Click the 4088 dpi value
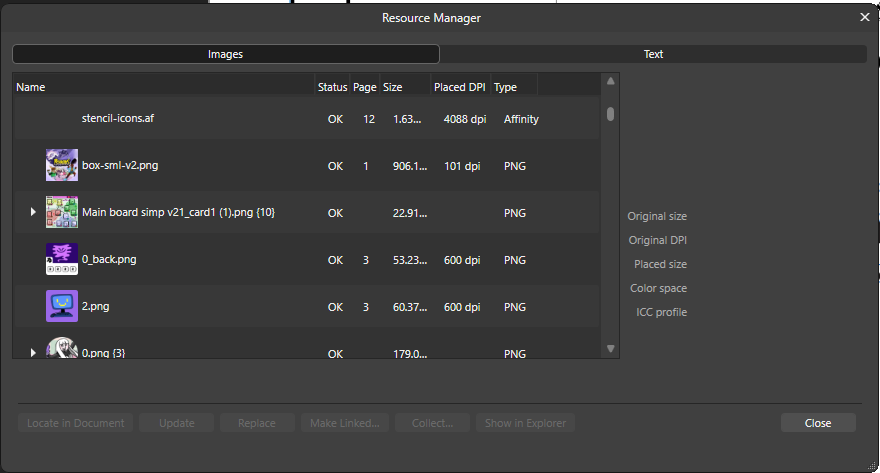Viewport: 880px width, 473px height. click(x=465, y=119)
